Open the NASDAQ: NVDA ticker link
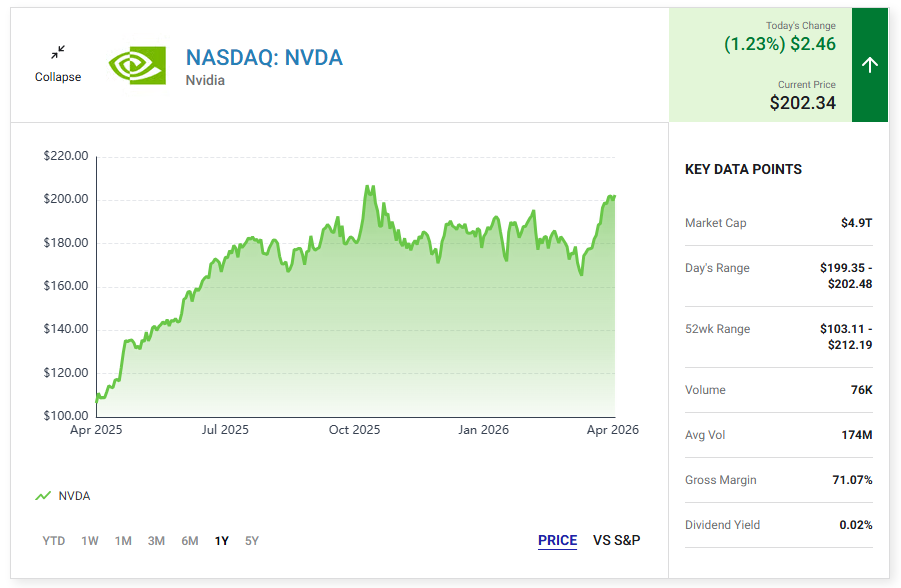This screenshot has height=588, width=901. click(x=264, y=57)
